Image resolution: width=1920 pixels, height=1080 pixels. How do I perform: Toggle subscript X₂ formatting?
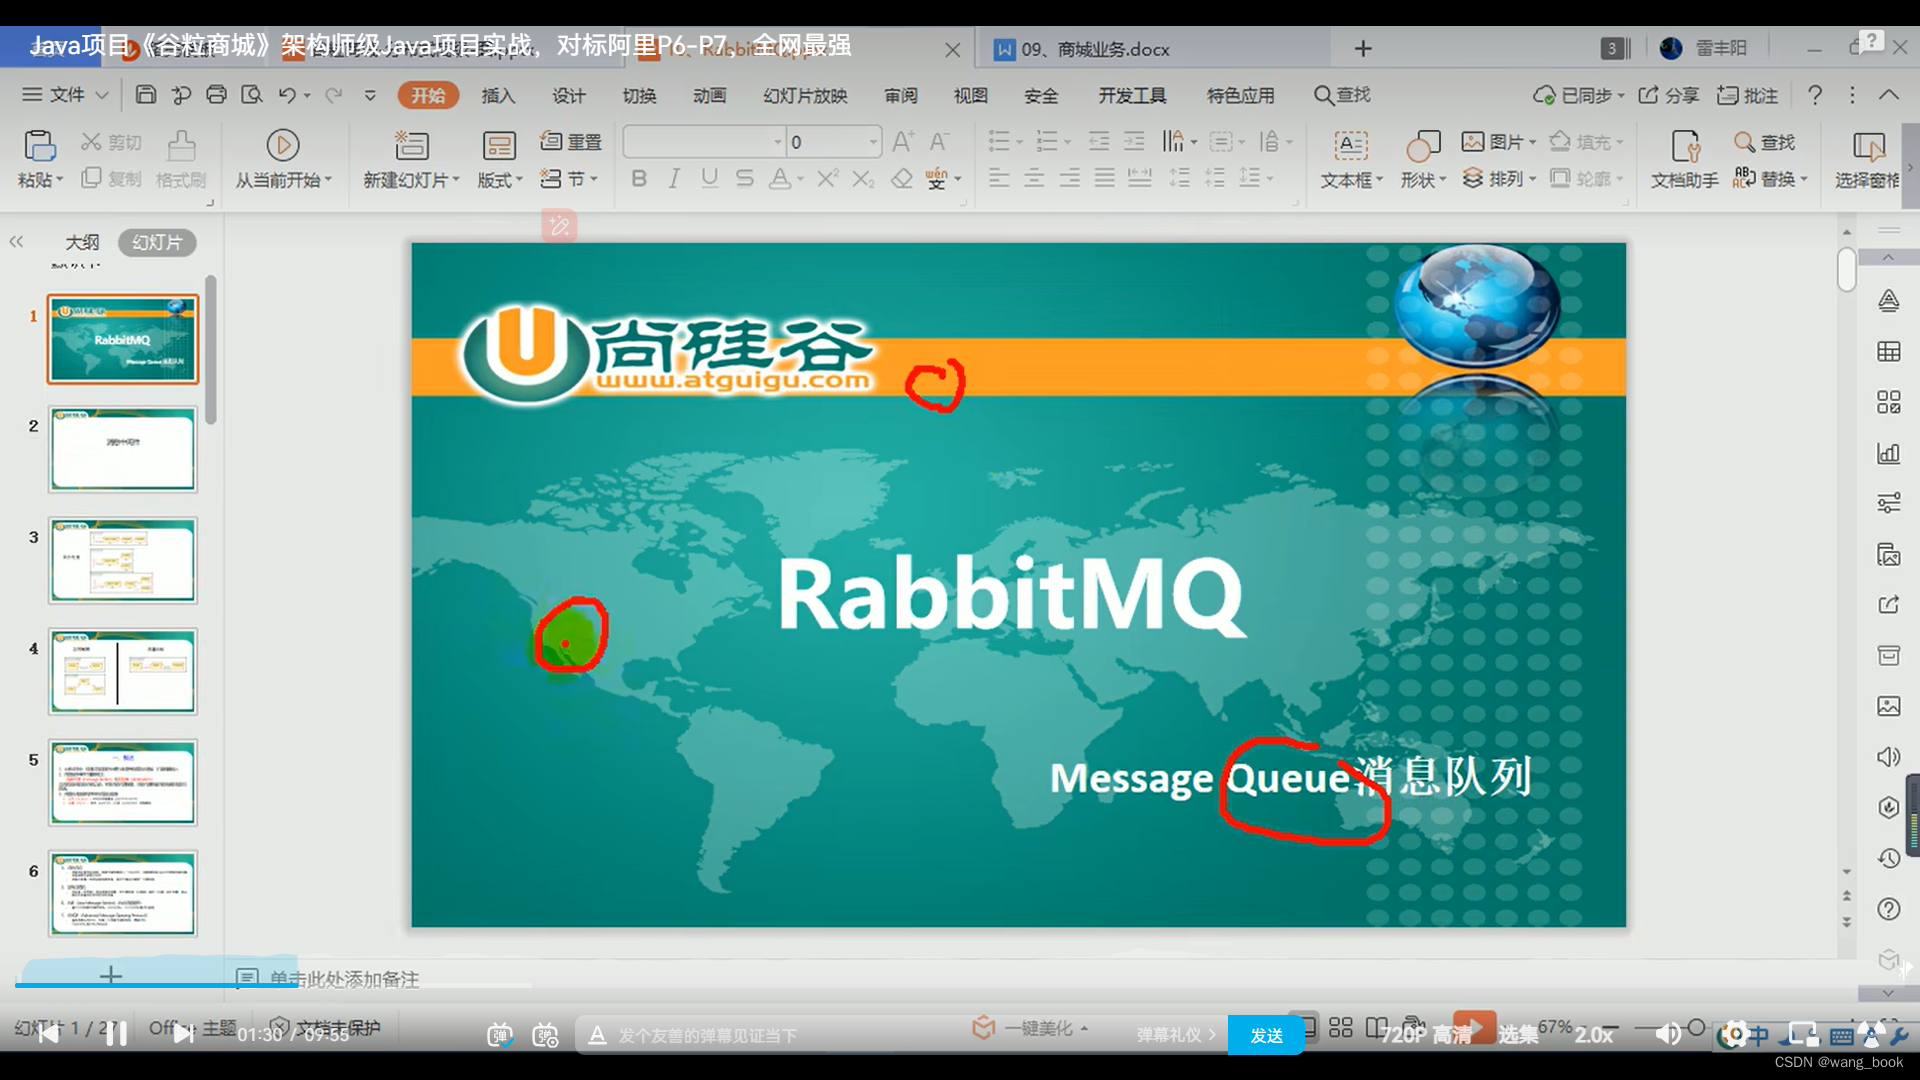[x=863, y=178]
